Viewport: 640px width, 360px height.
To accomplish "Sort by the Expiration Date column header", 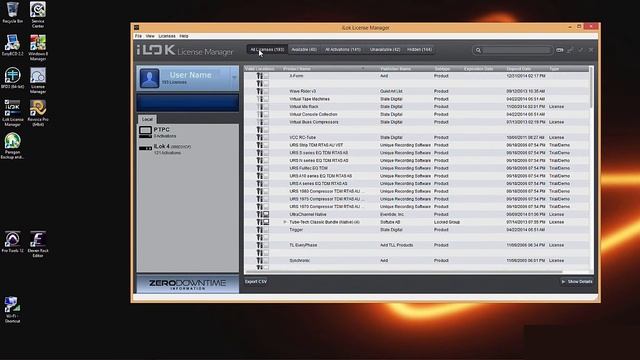I will 478,69.
